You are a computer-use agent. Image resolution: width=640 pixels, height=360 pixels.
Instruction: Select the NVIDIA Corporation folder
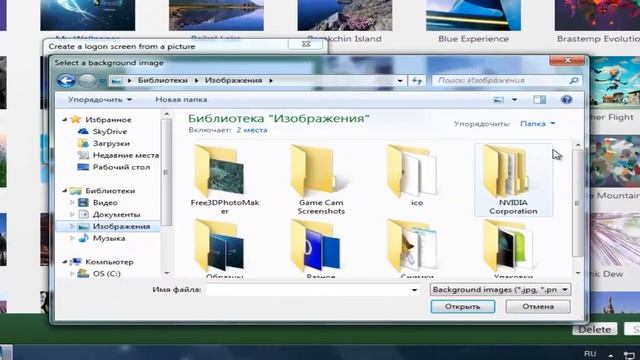[x=513, y=180]
